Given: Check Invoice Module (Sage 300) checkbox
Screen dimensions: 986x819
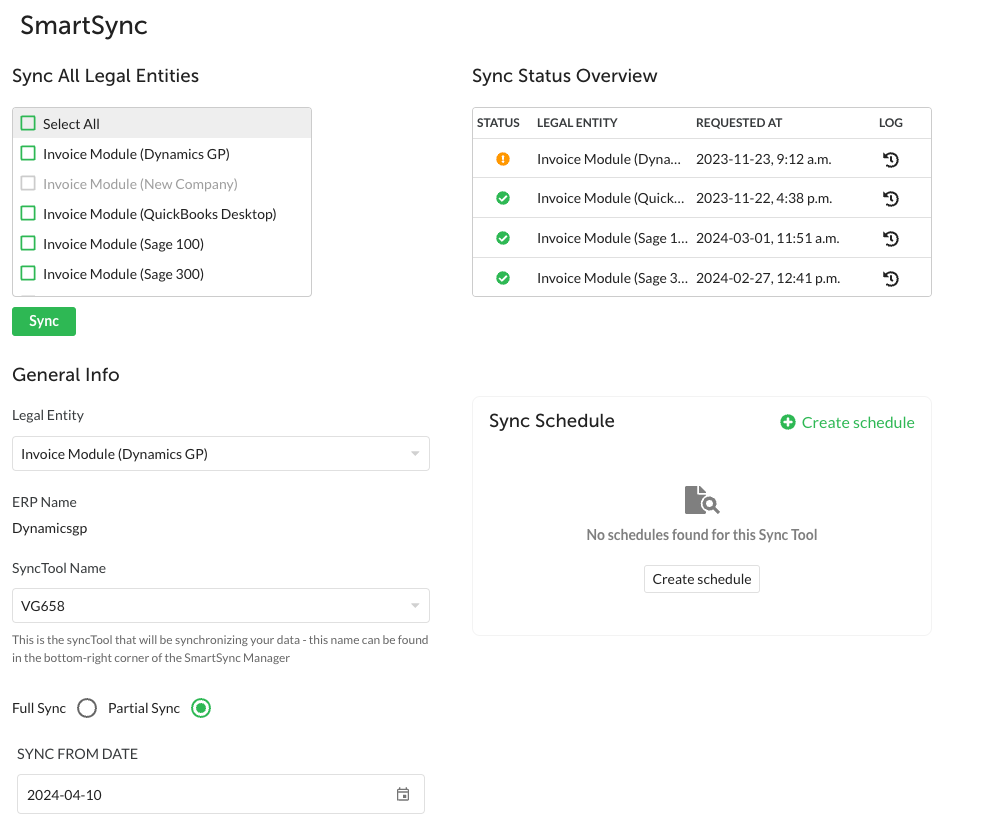Looking at the screenshot, I should point(28,274).
